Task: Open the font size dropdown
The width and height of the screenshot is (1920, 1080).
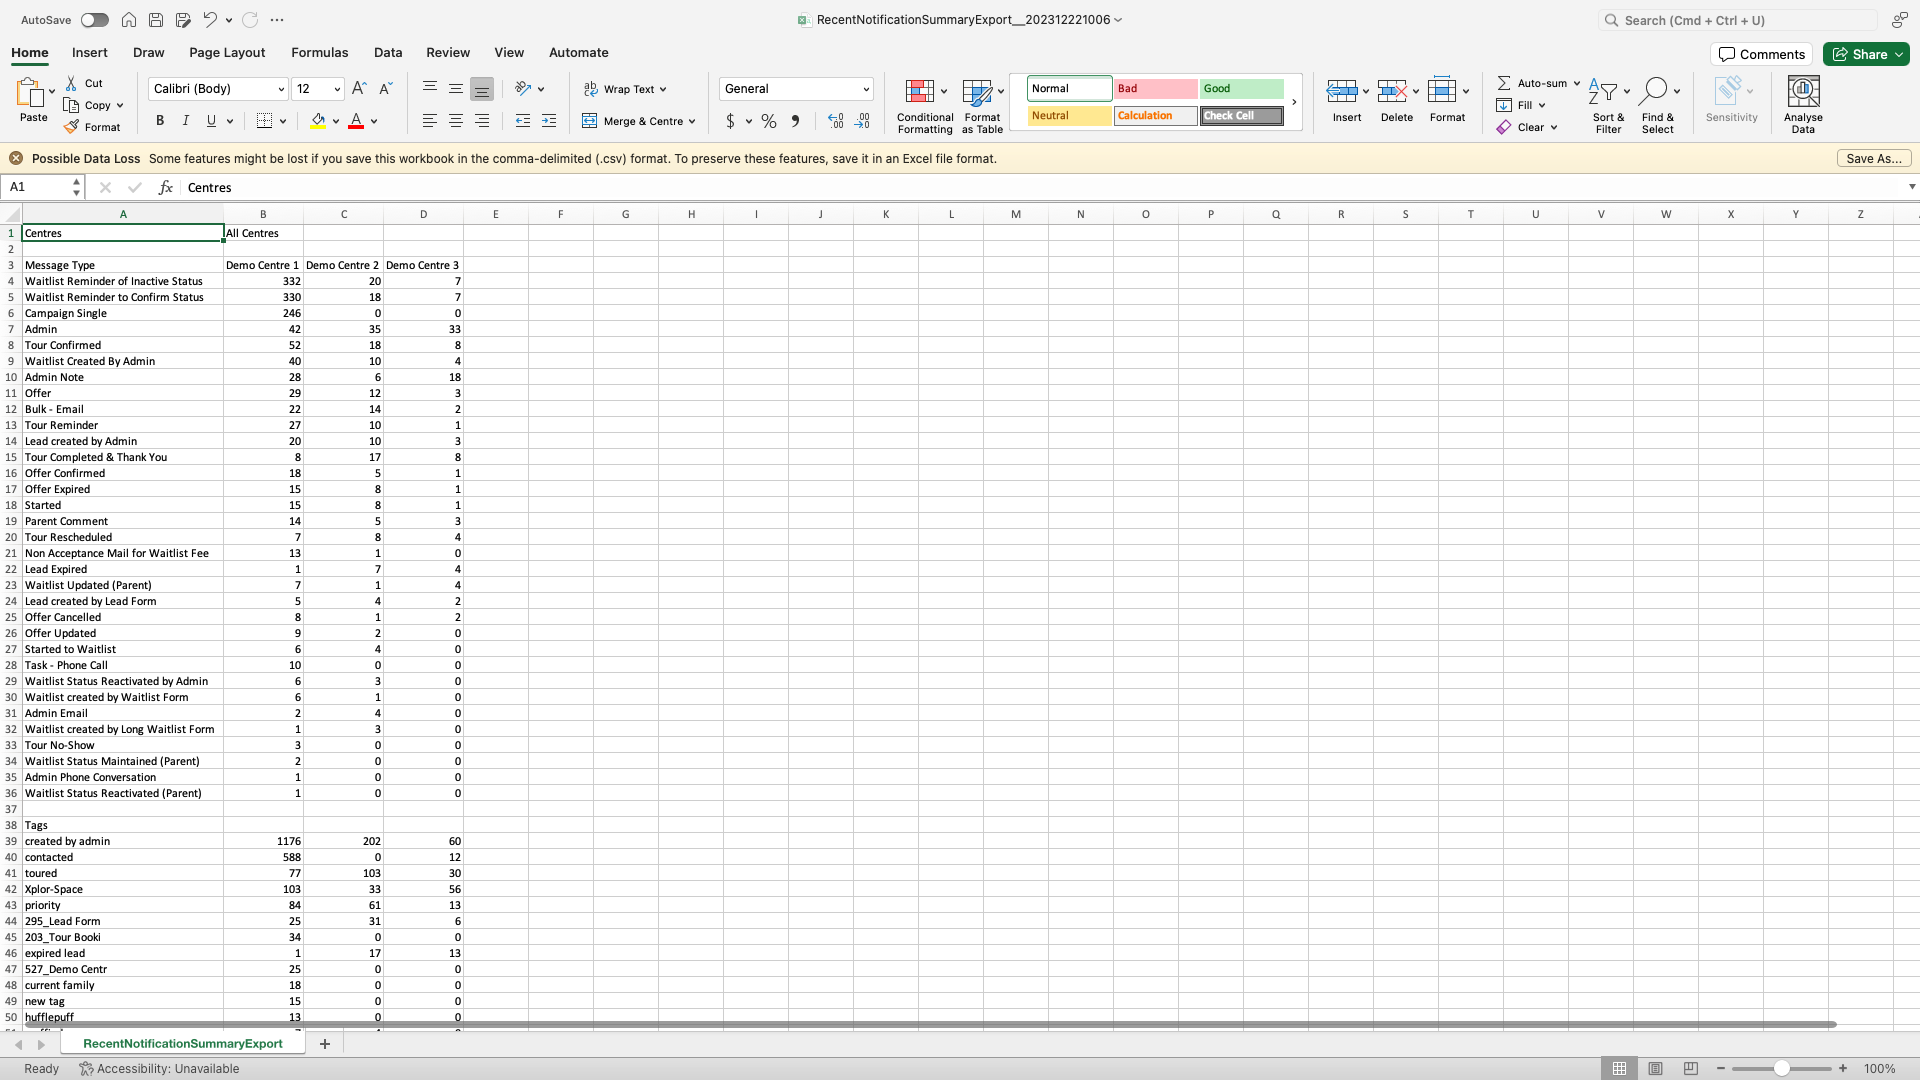Action: tap(337, 89)
